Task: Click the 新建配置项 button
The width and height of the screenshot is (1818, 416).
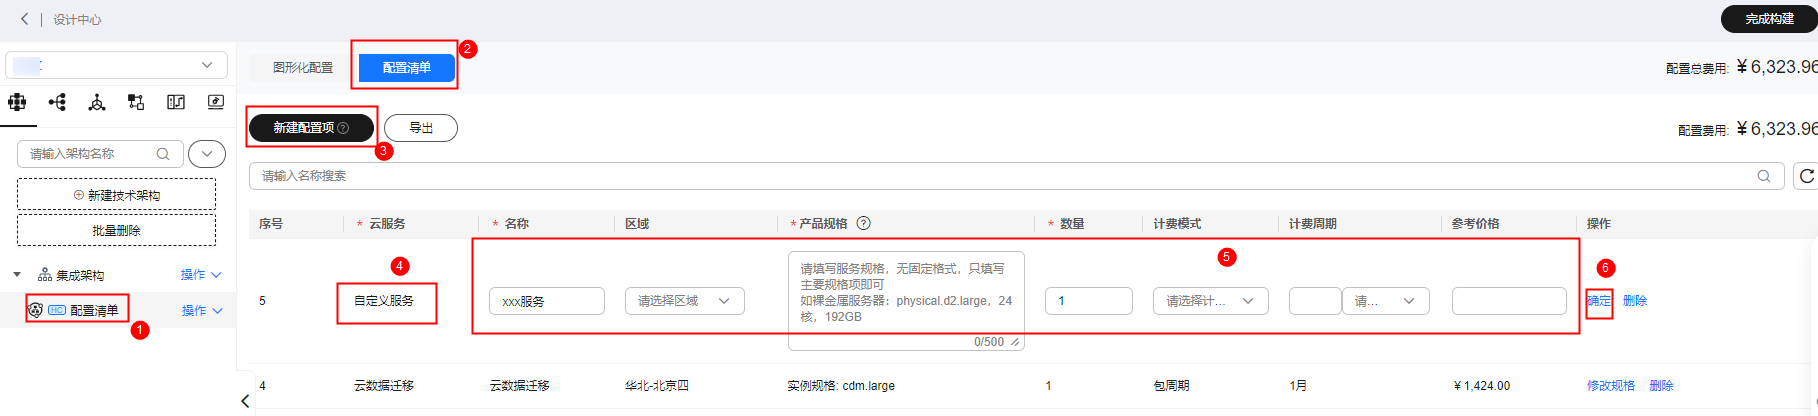Action: click(x=311, y=128)
